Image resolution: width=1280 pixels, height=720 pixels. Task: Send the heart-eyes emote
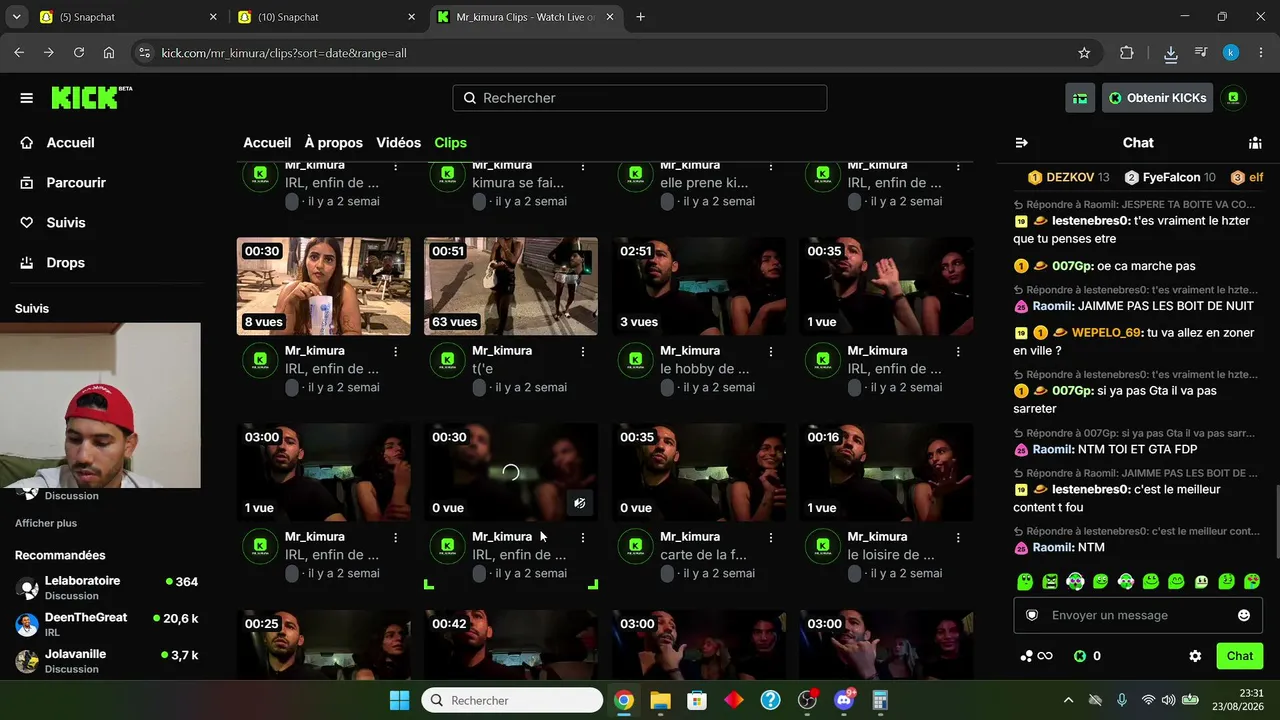point(1251,582)
